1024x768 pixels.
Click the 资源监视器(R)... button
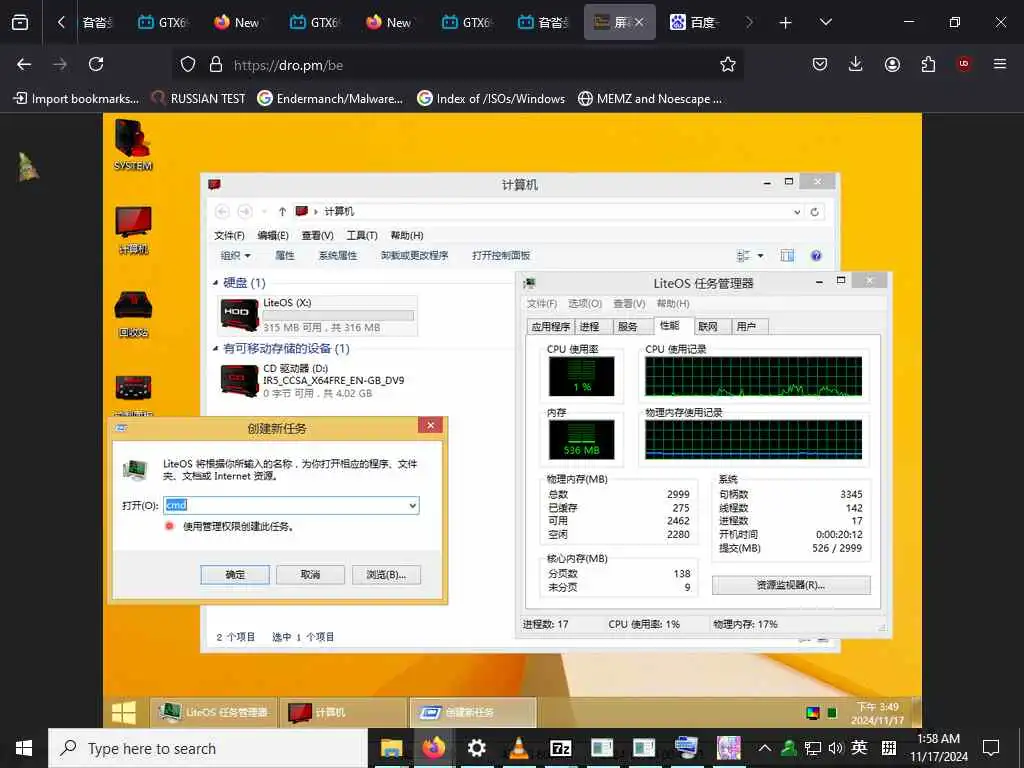[x=791, y=585]
